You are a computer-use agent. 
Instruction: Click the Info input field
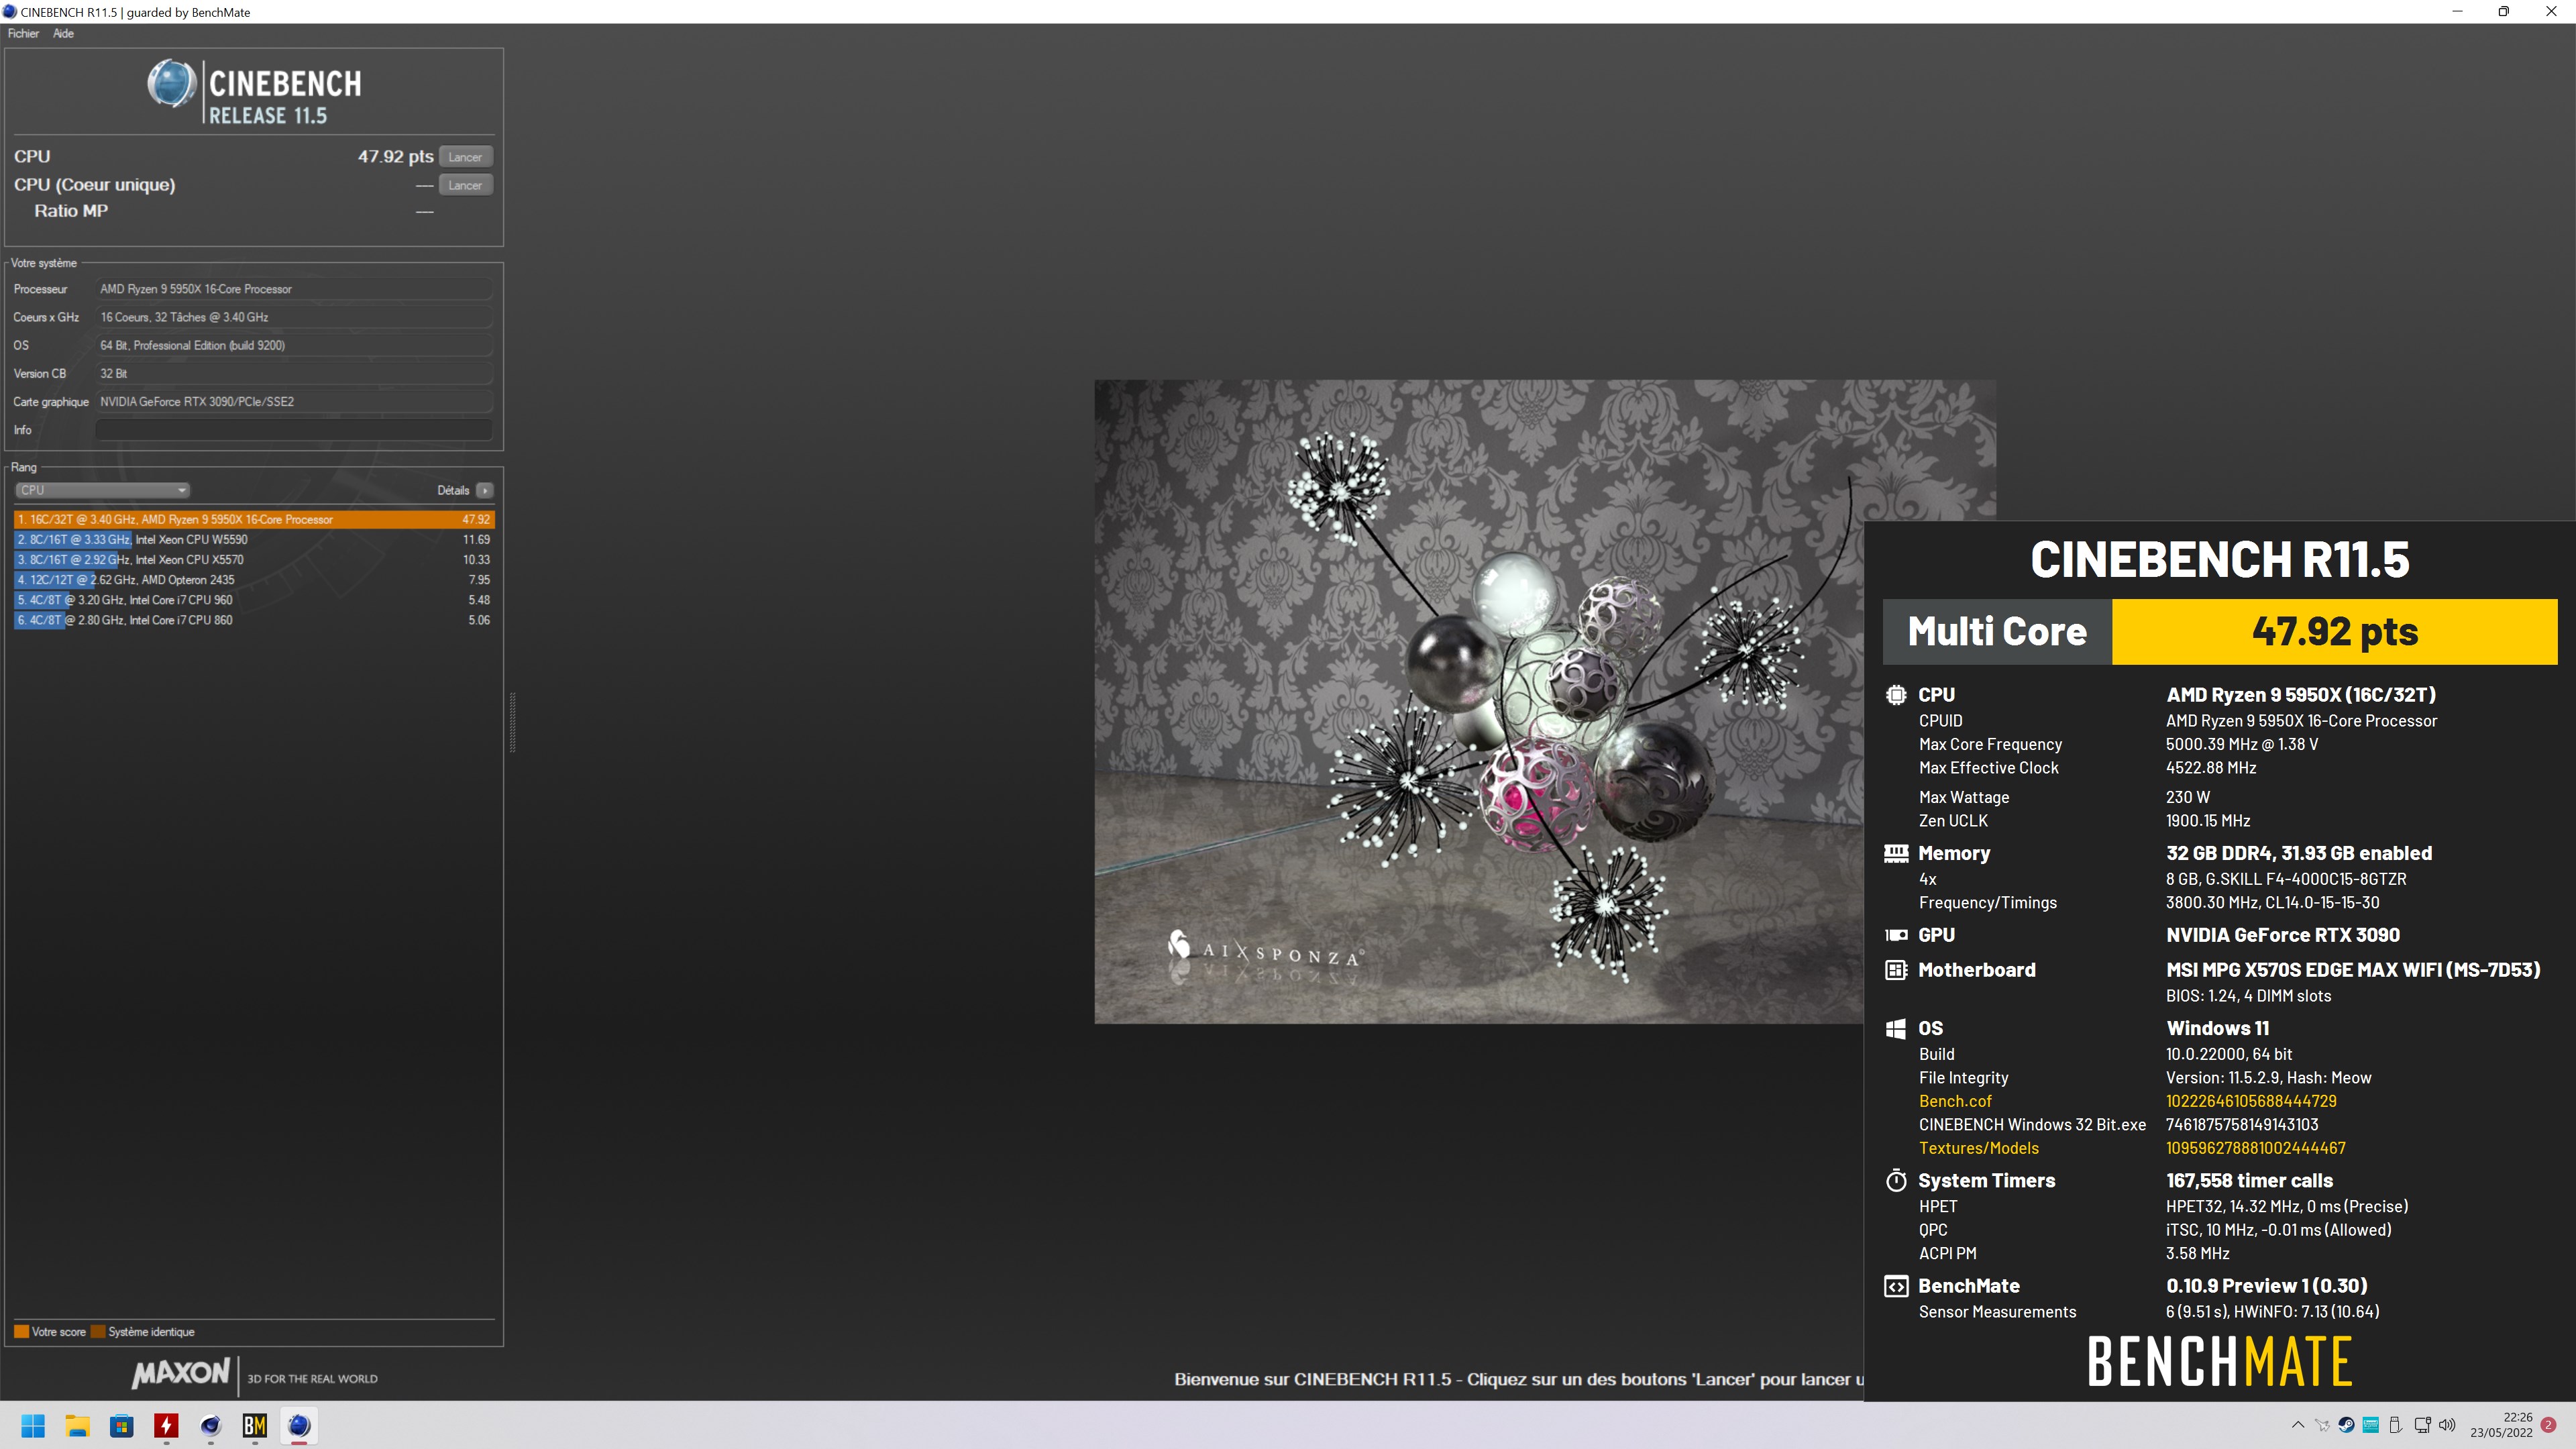[x=294, y=430]
